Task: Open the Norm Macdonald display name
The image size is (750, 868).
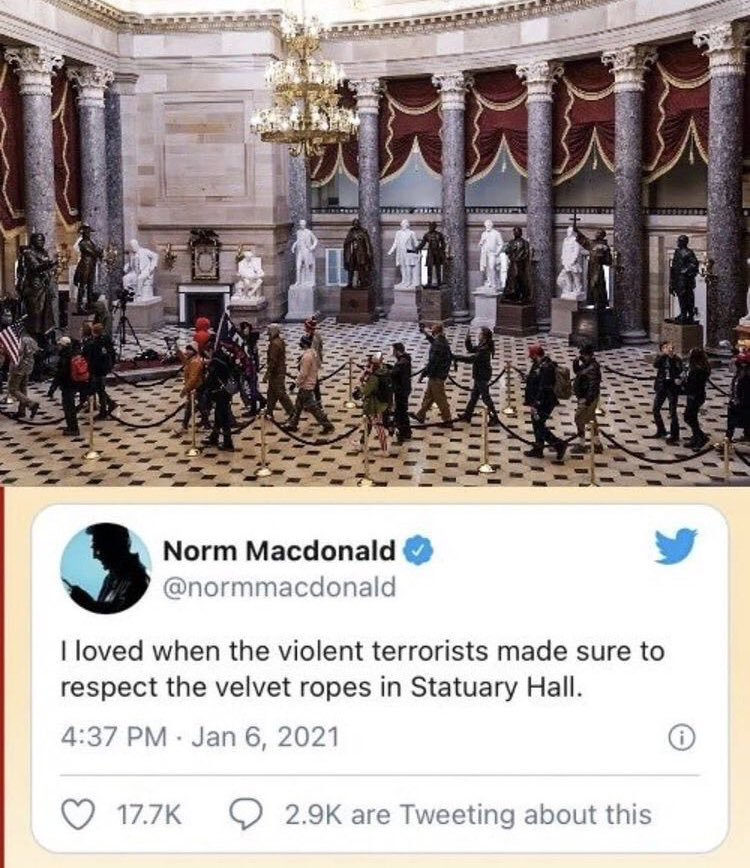Action: [279, 551]
